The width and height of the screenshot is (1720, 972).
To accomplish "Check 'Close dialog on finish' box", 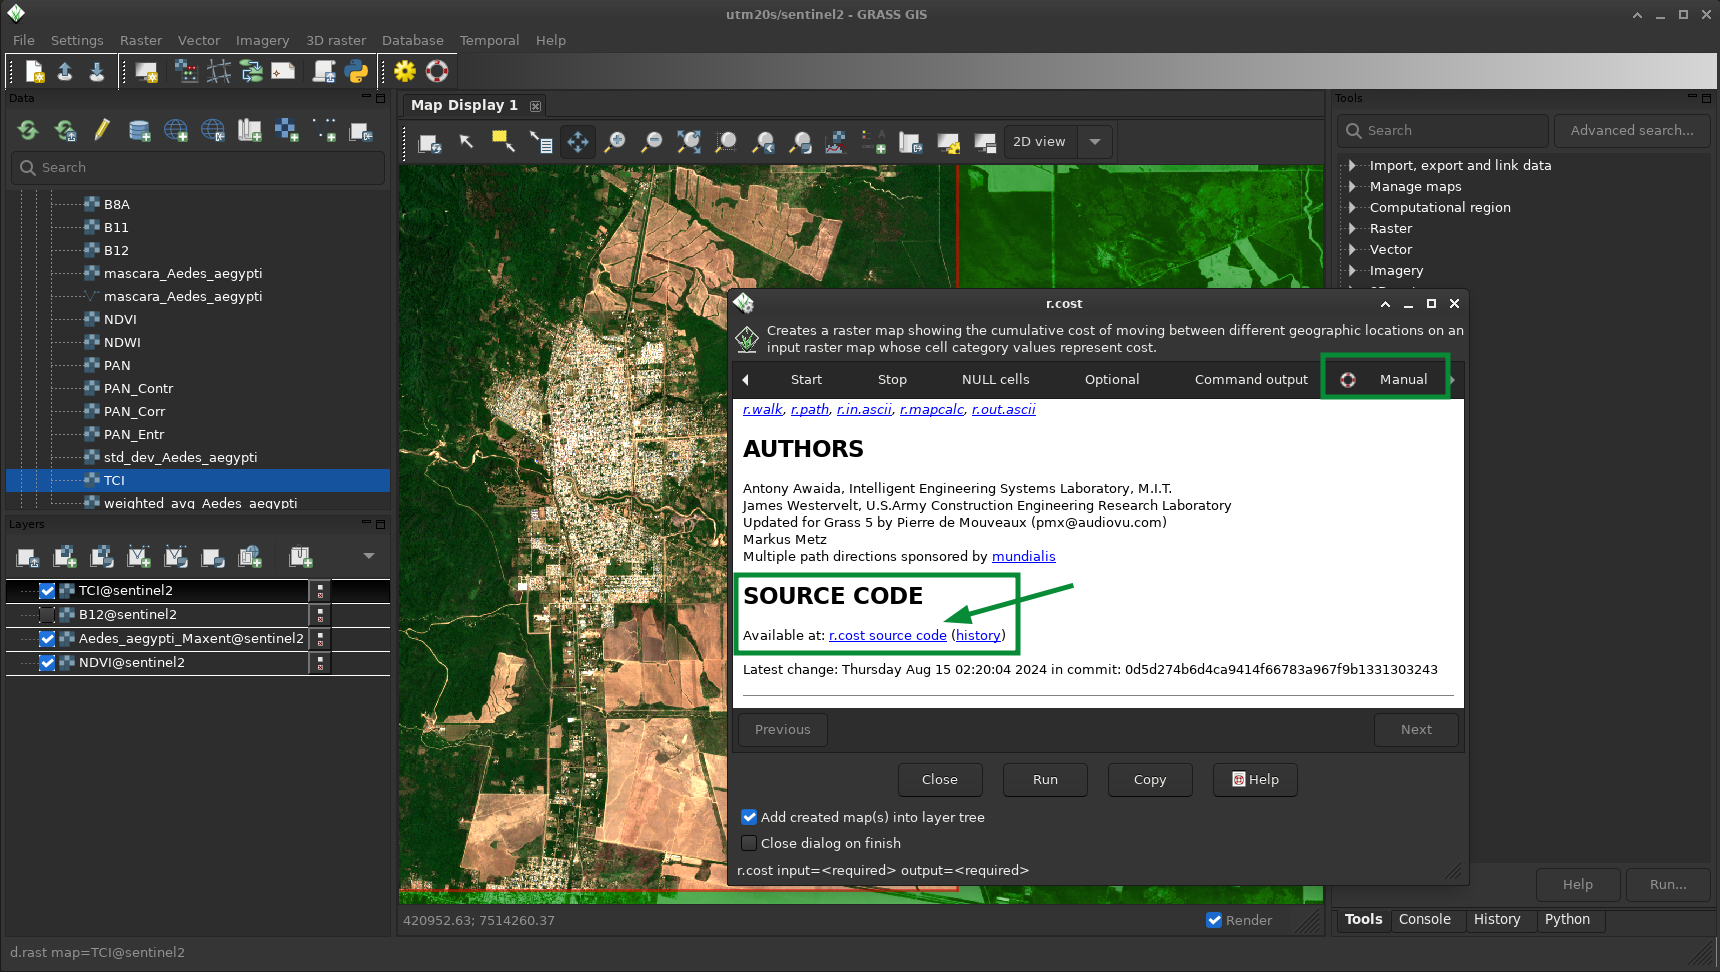I will point(749,843).
